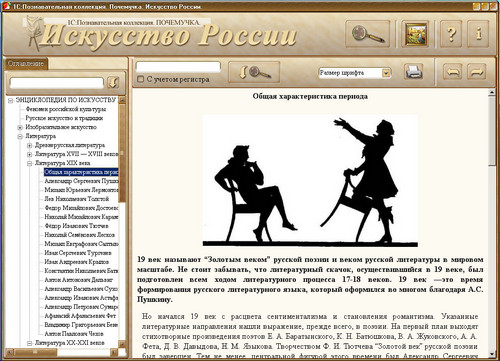Open "Феномен российской культуры" in the tree

66,109
